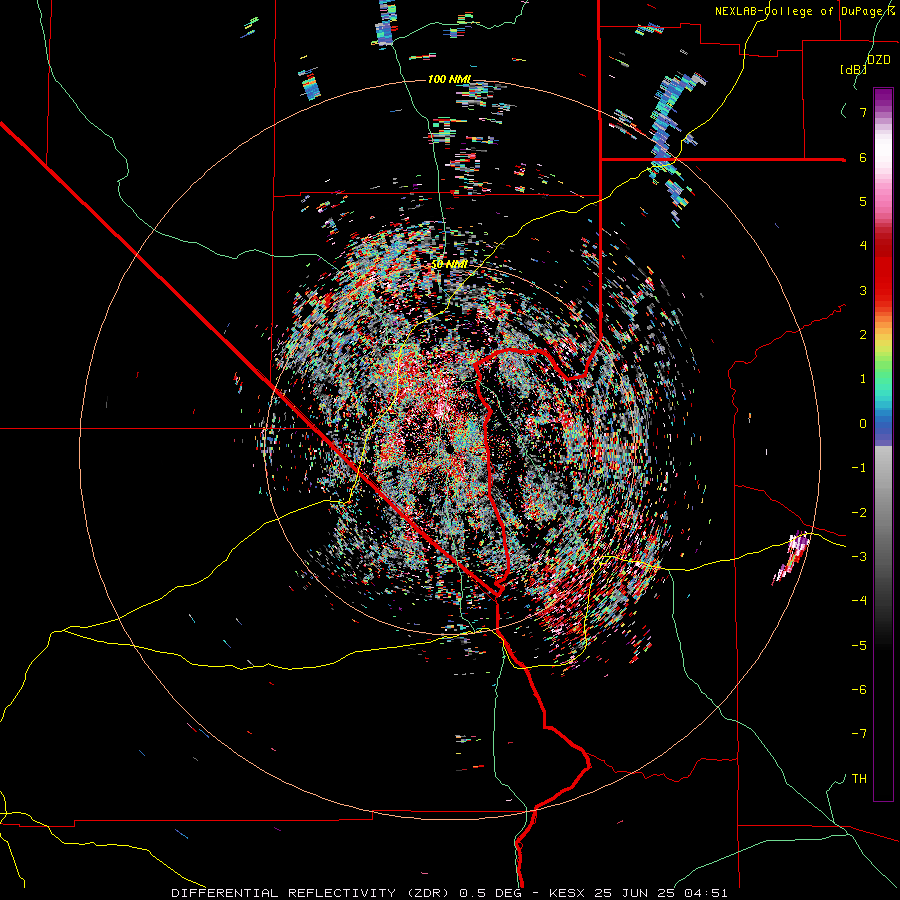Click the -6 tick label on the color scale
The height and width of the screenshot is (900, 900).
point(859,690)
